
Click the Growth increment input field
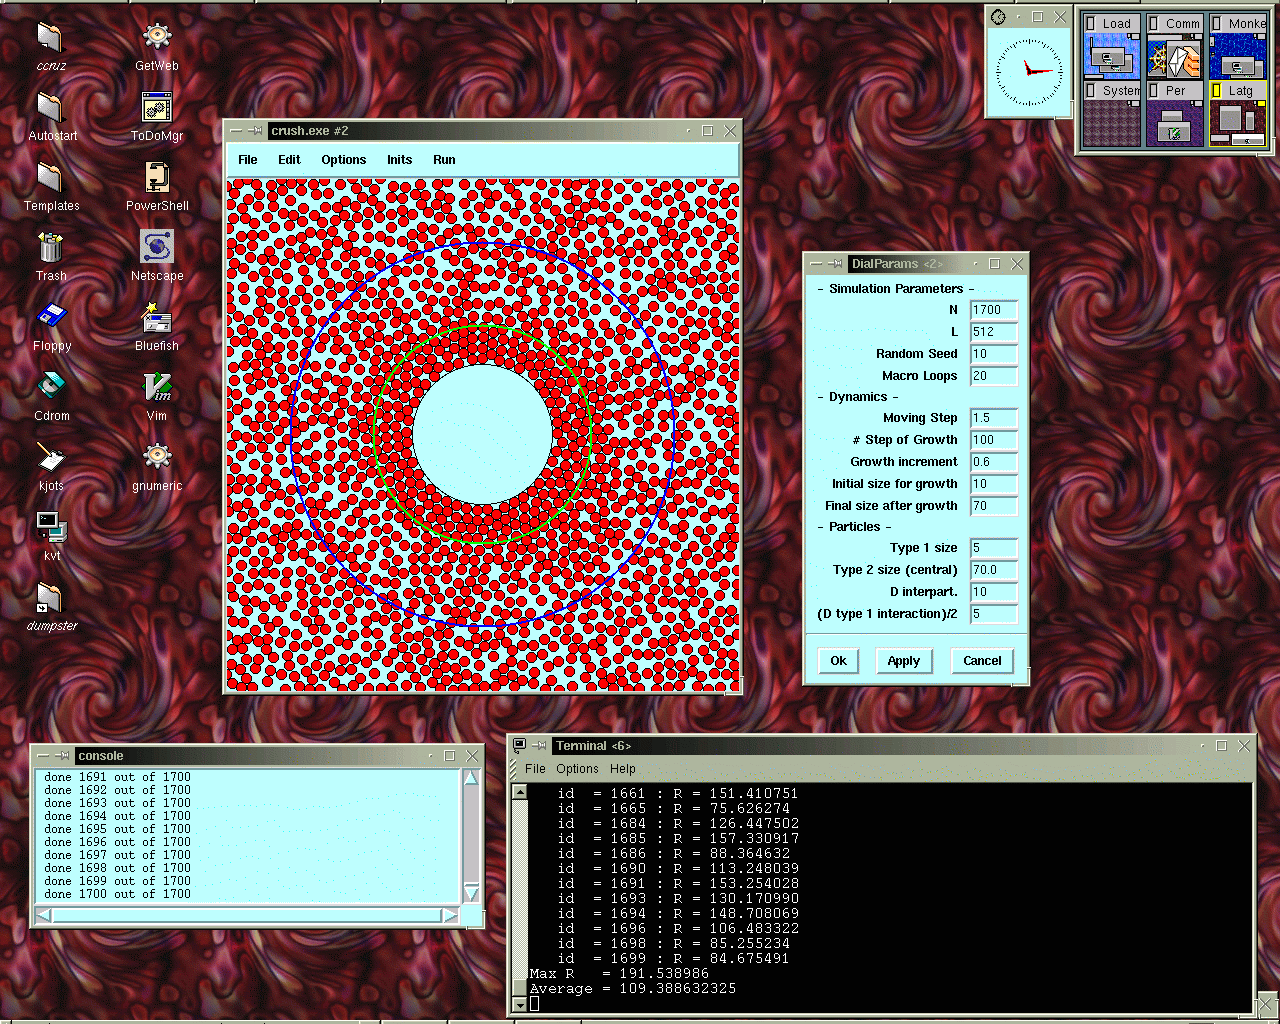(x=994, y=462)
